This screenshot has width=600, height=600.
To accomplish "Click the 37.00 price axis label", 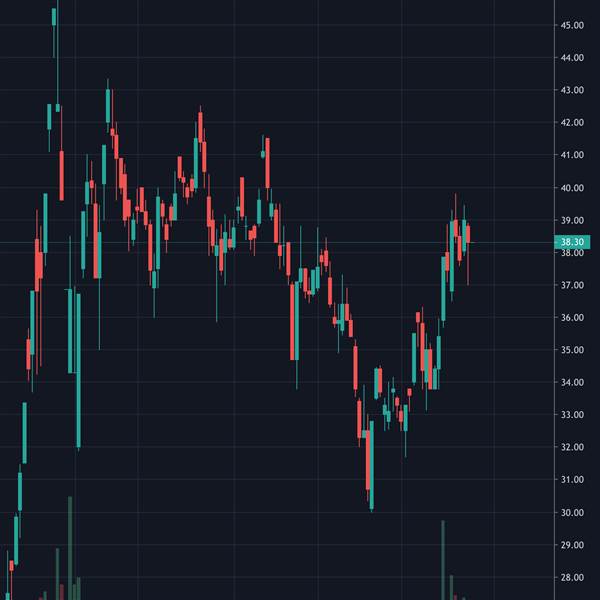I will (x=572, y=285).
